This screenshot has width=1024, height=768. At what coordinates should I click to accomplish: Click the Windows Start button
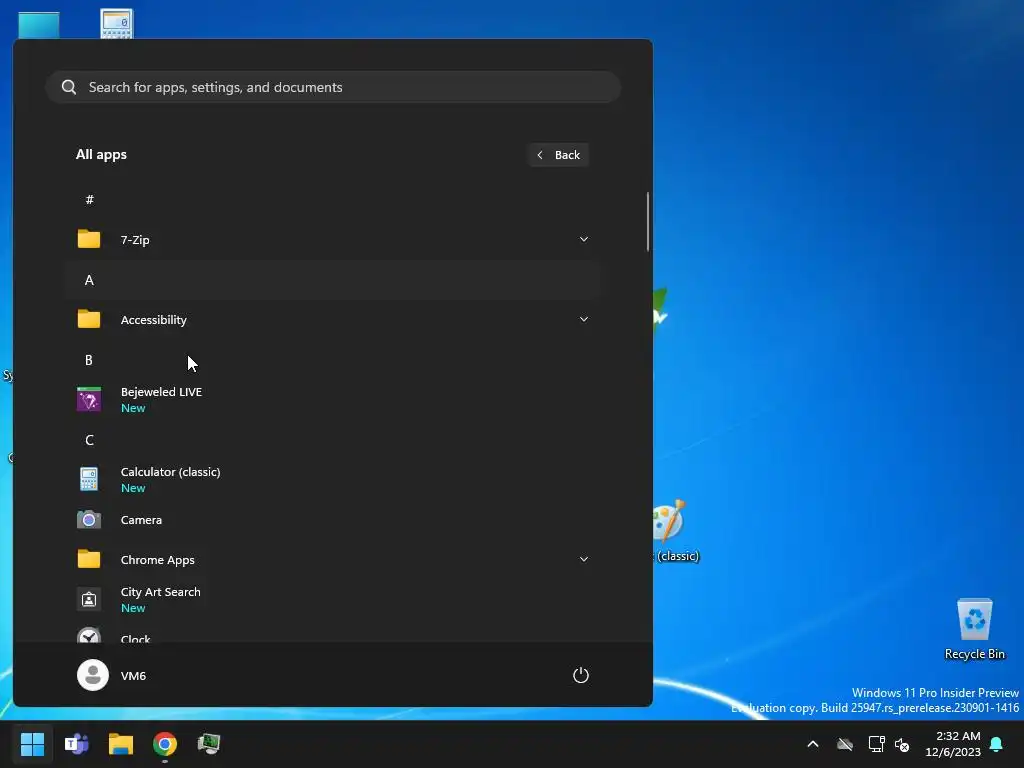pyautogui.click(x=32, y=744)
